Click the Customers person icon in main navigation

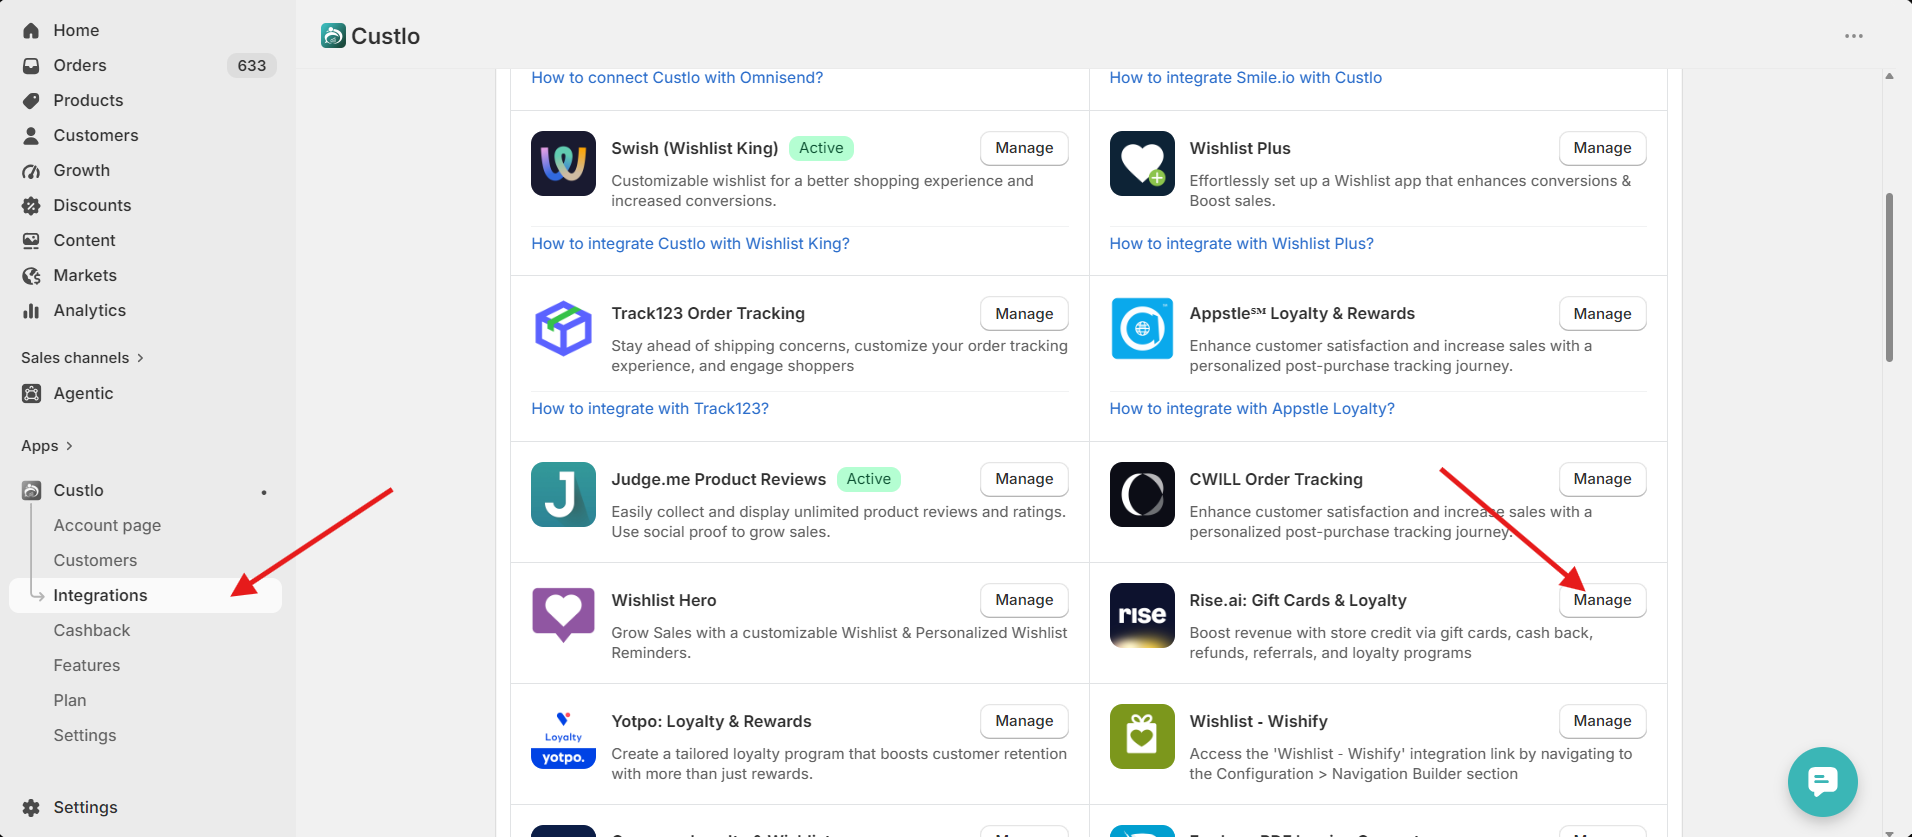point(31,136)
